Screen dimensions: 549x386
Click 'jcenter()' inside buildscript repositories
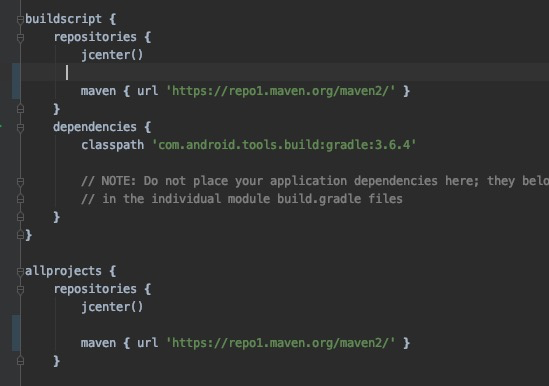coord(112,55)
